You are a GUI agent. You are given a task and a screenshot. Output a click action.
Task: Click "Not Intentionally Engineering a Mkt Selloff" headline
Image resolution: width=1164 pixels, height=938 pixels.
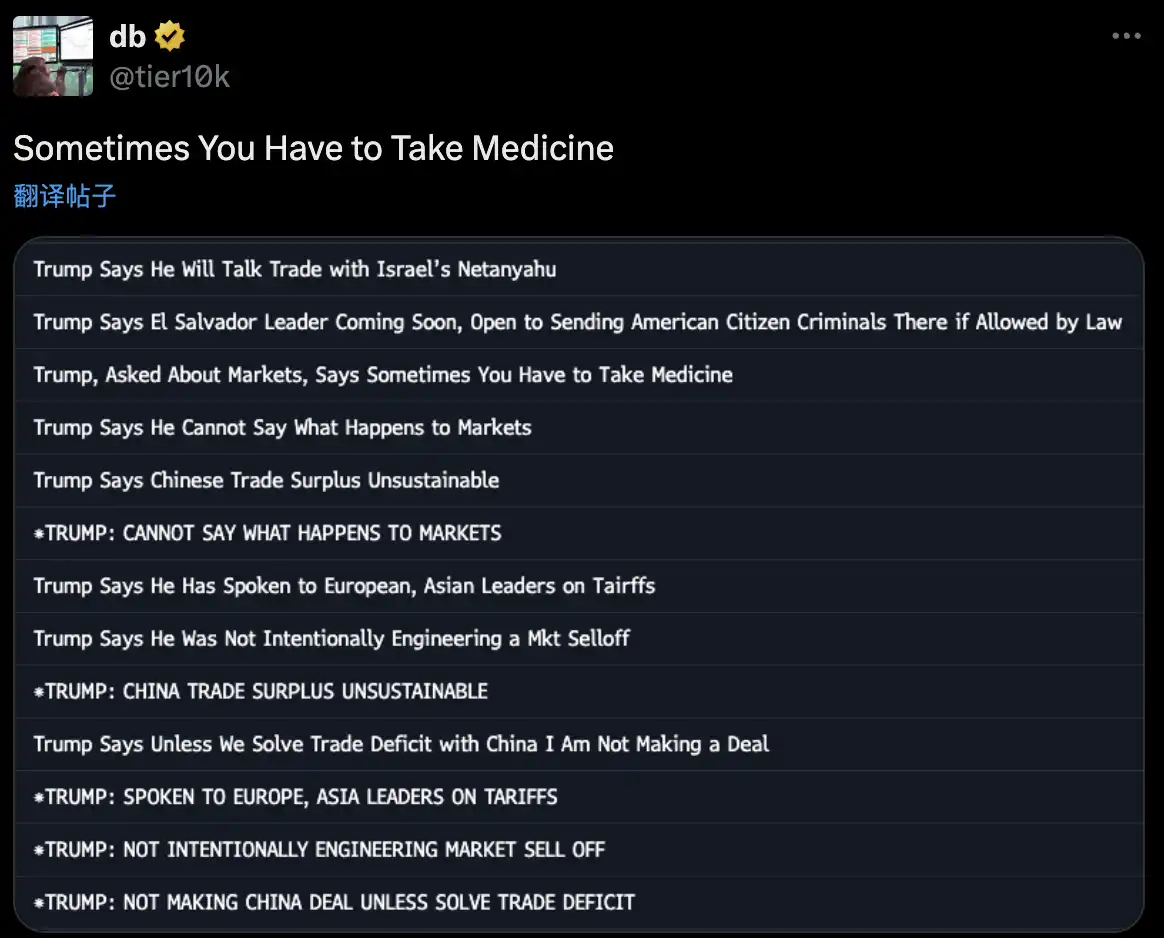coord(331,639)
